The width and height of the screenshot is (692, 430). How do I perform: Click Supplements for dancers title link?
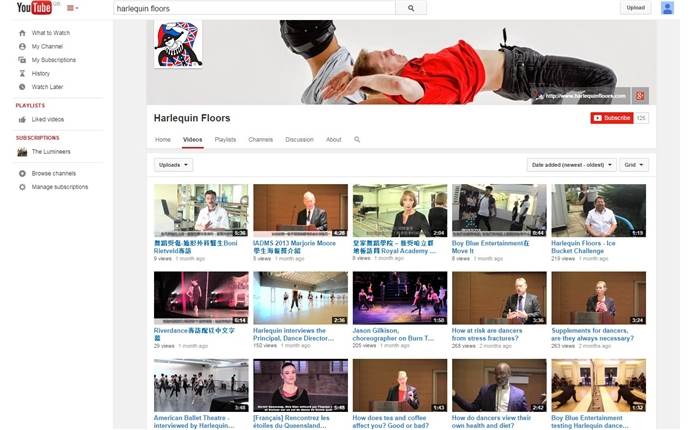592,334
